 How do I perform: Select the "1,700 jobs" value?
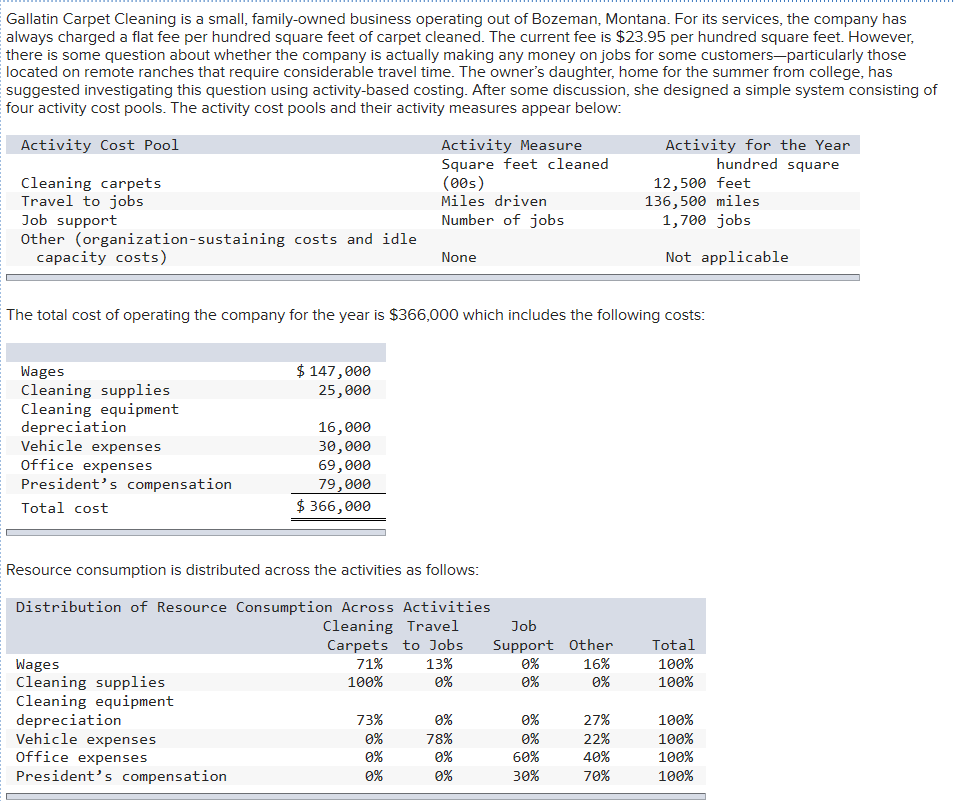[707, 220]
